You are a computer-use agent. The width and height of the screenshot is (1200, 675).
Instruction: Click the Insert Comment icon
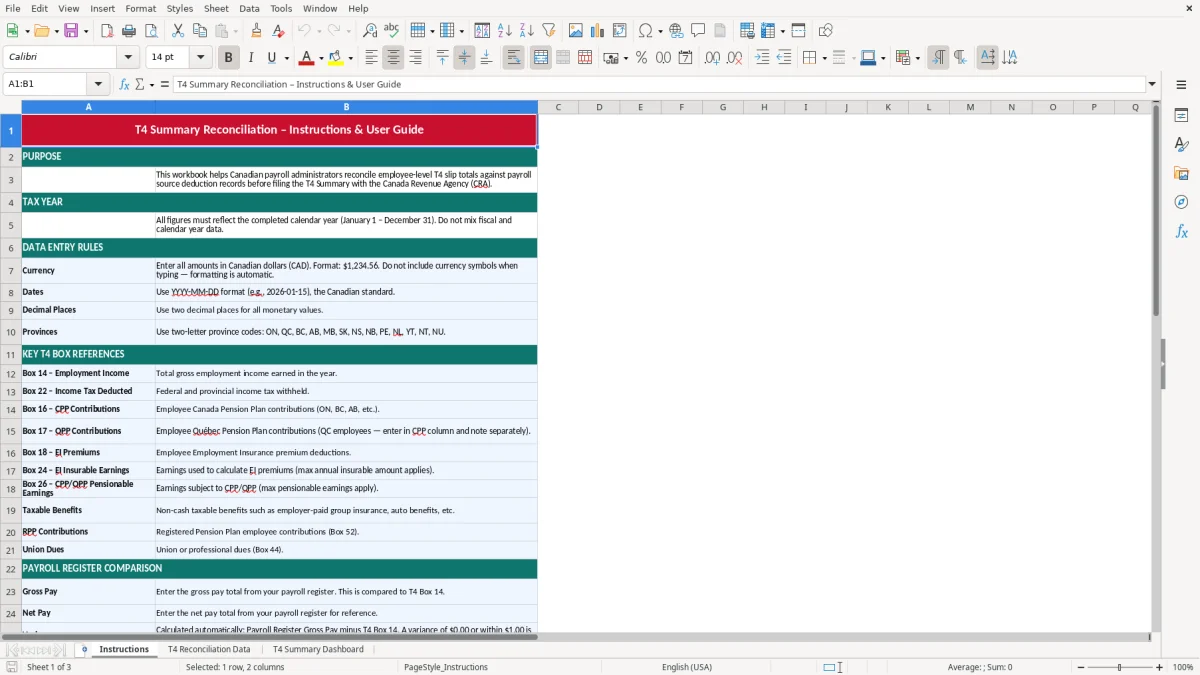tap(698, 31)
